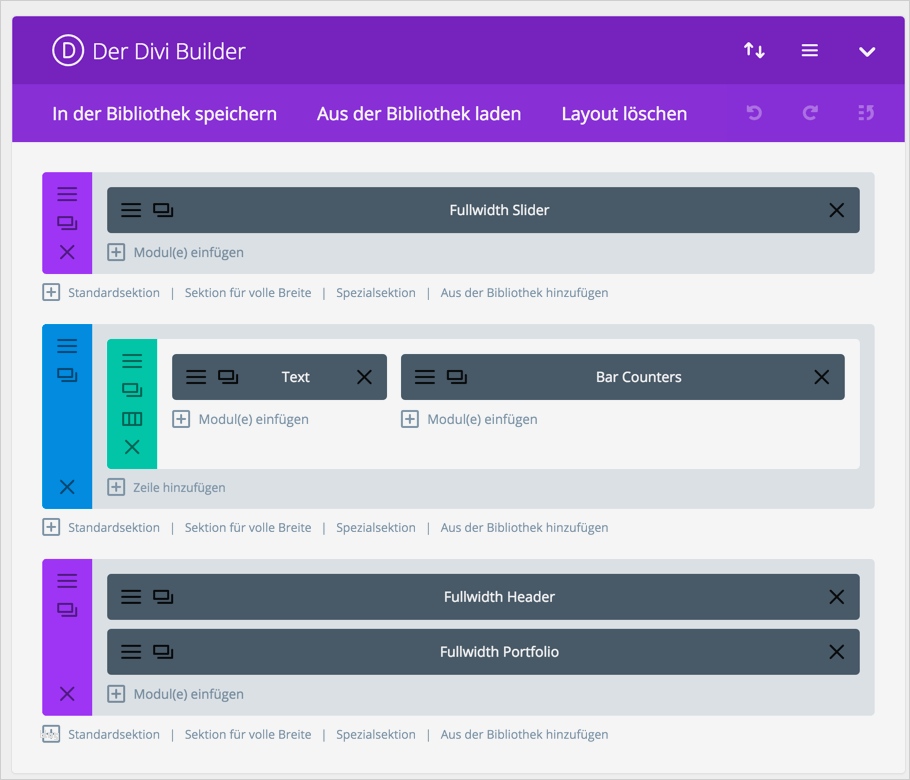
Task: Click Layout löschen
Action: [624, 114]
